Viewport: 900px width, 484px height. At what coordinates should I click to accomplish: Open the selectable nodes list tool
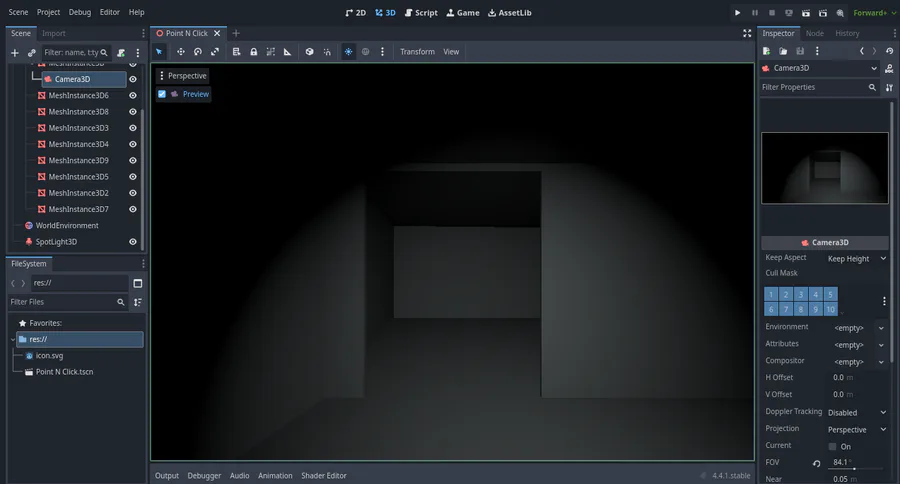click(x=236, y=52)
